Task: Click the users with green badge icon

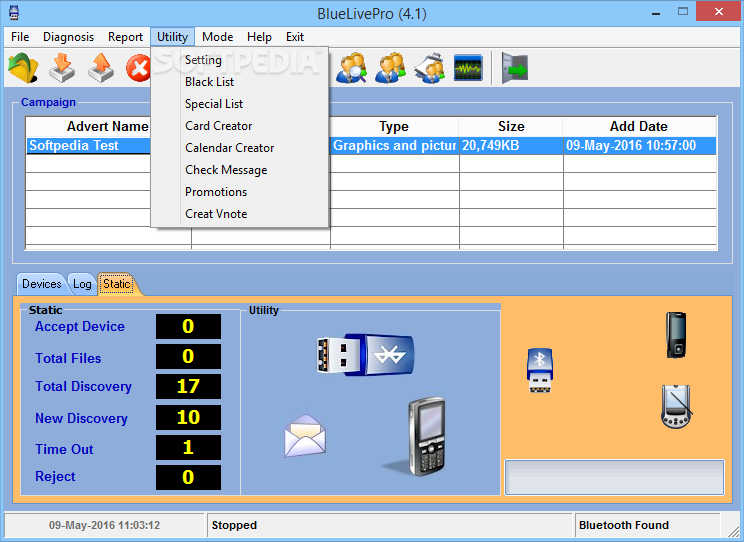Action: click(390, 68)
